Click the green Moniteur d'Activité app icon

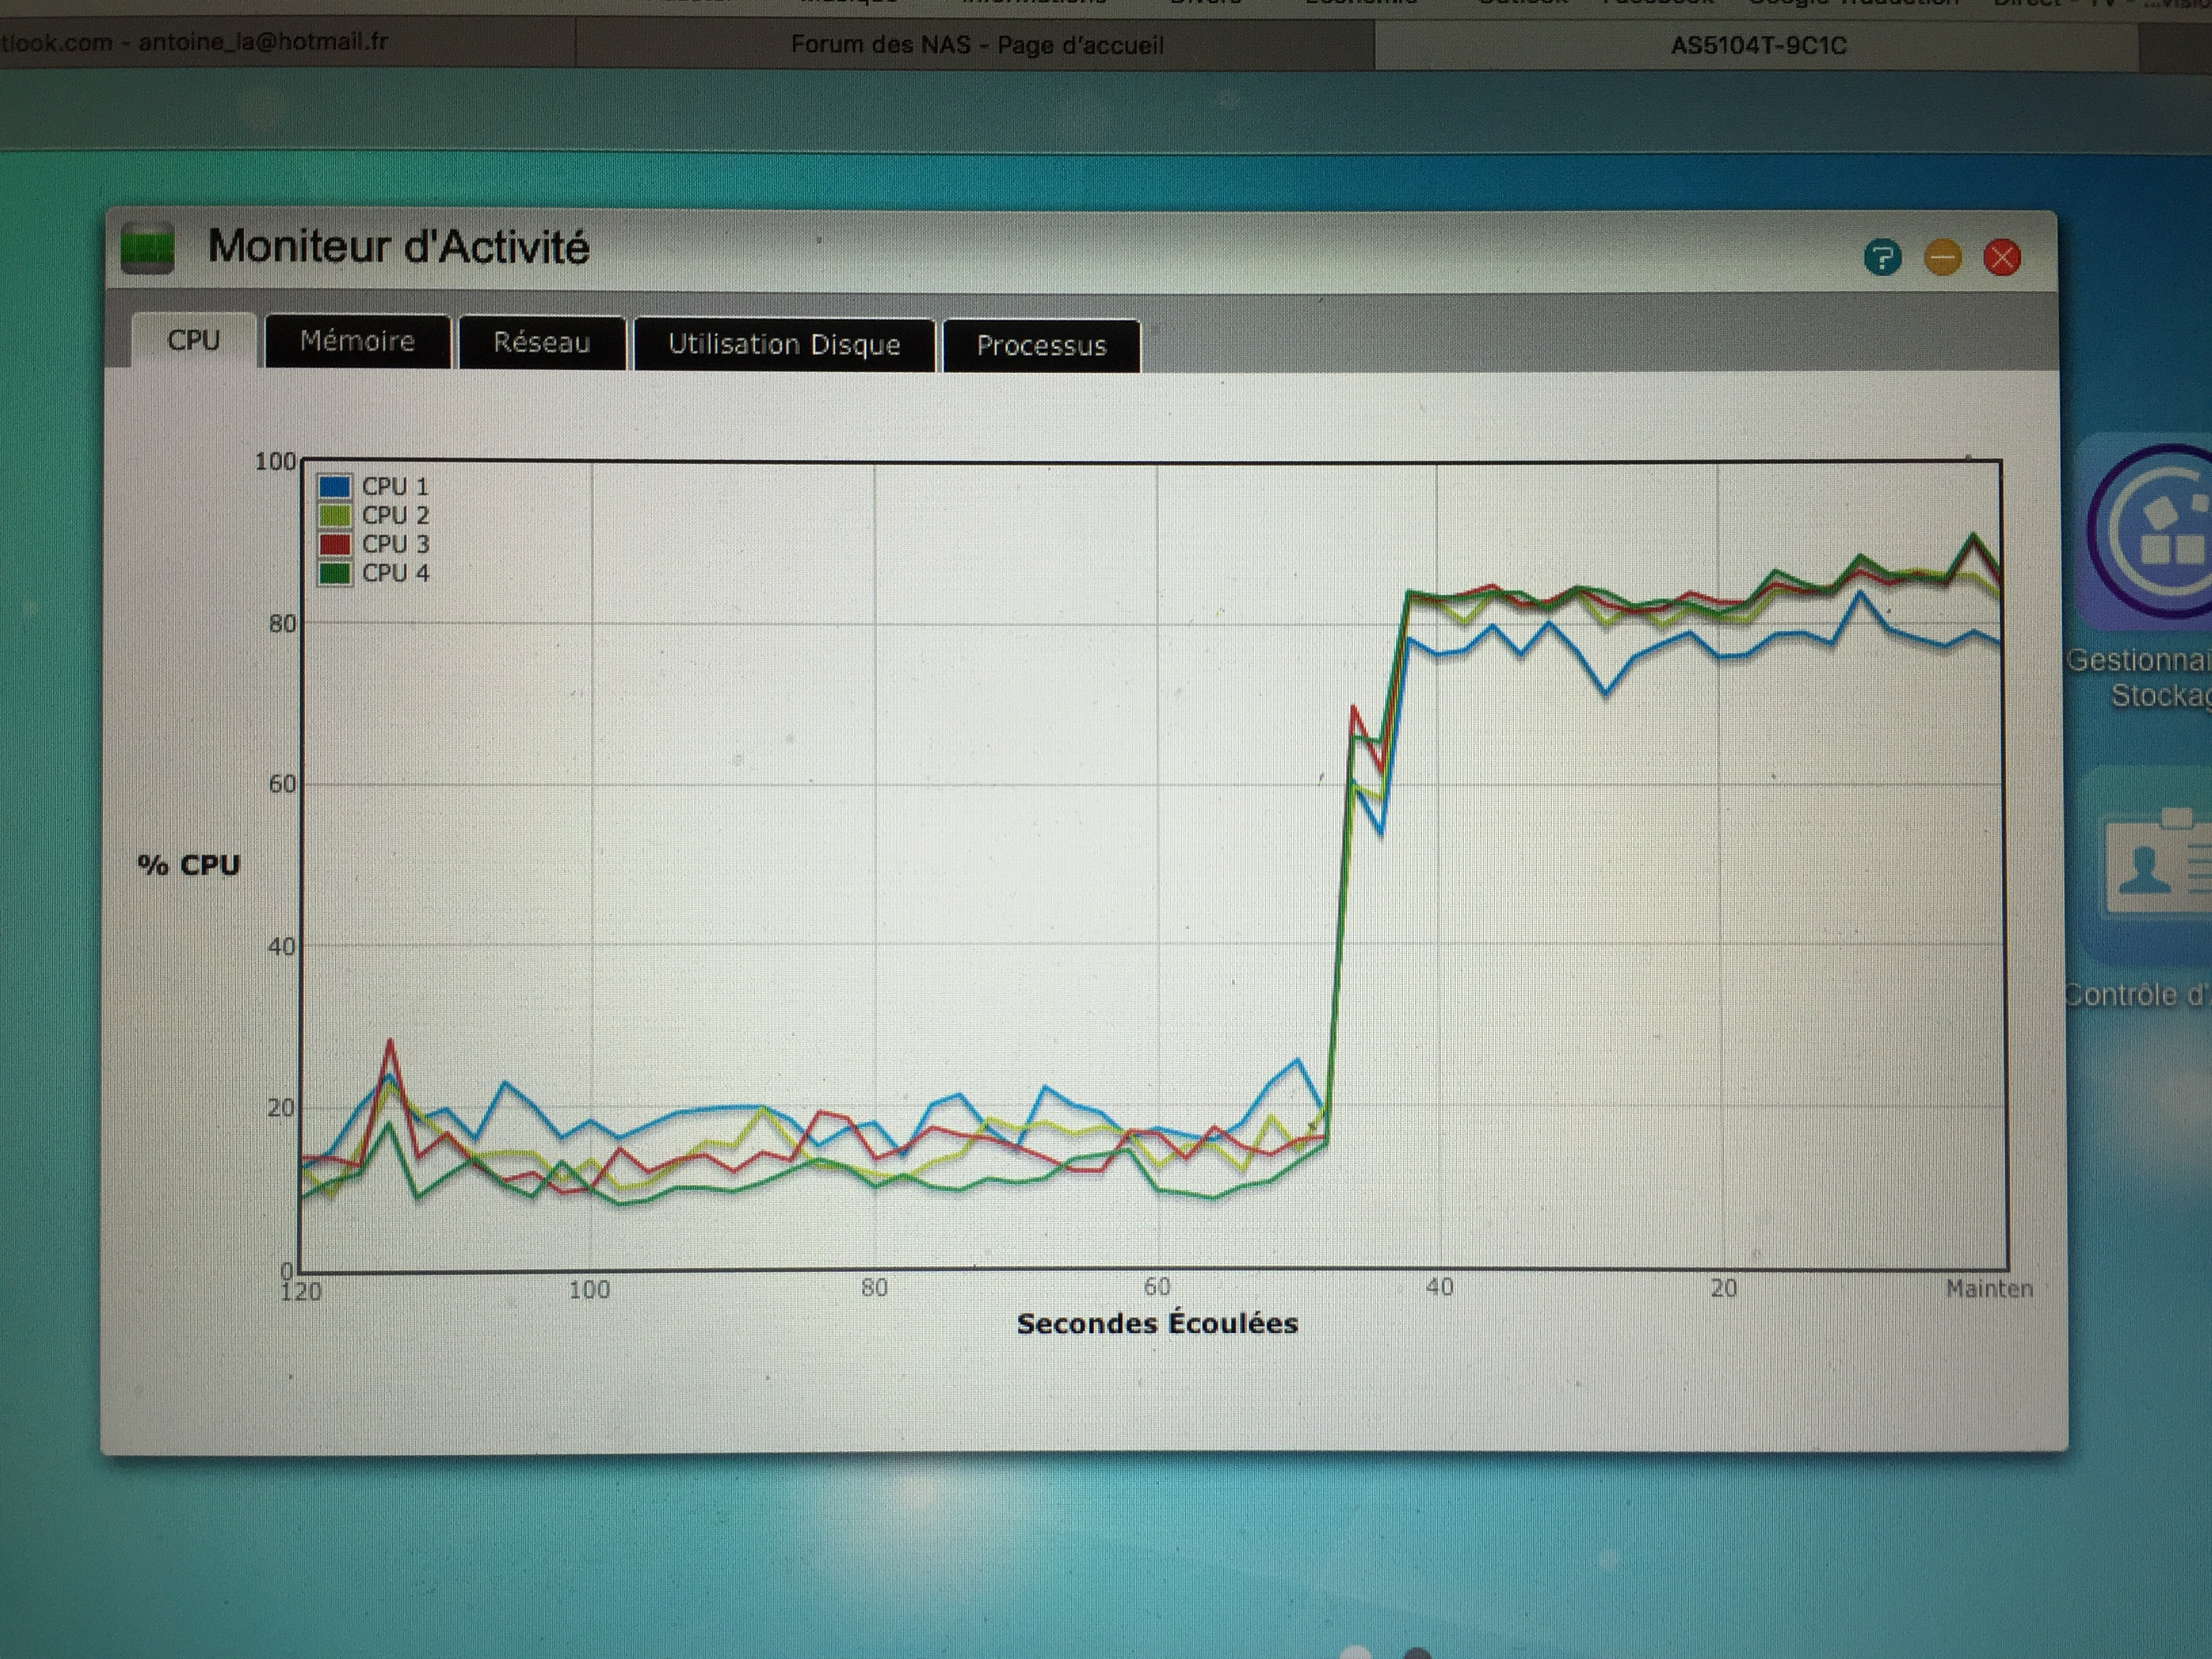pyautogui.click(x=147, y=248)
